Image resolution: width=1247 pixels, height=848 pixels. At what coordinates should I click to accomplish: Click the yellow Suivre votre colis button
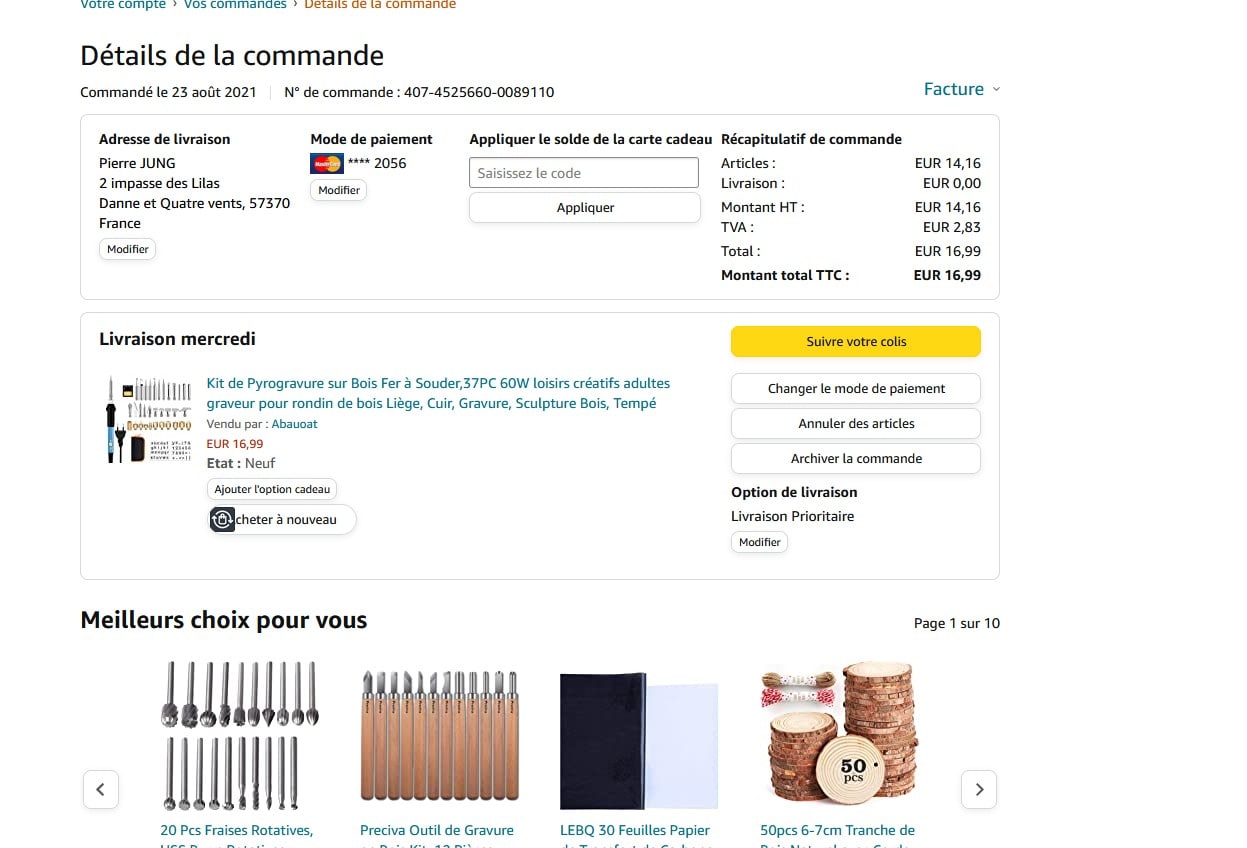tap(856, 342)
